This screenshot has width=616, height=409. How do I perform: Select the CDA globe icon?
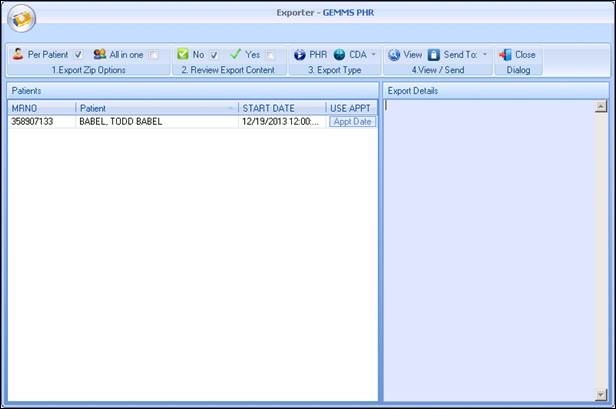coord(340,55)
